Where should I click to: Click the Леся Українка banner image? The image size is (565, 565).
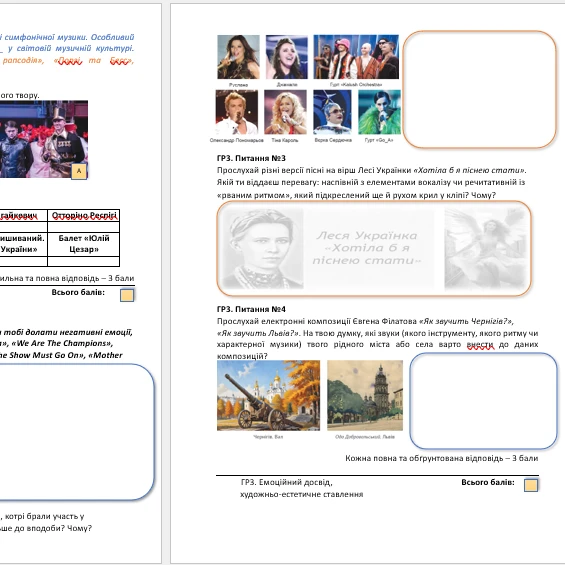[x=374, y=249]
